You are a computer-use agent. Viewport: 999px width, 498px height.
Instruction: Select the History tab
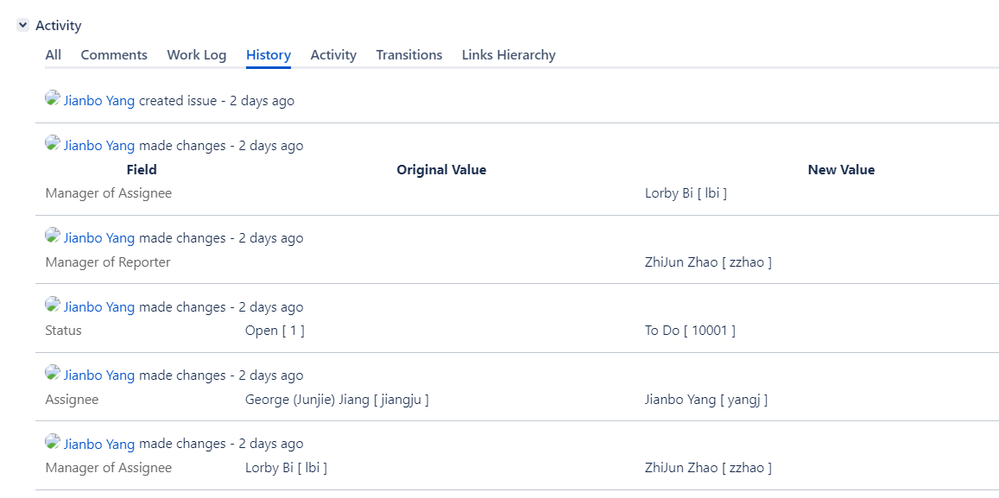click(268, 55)
